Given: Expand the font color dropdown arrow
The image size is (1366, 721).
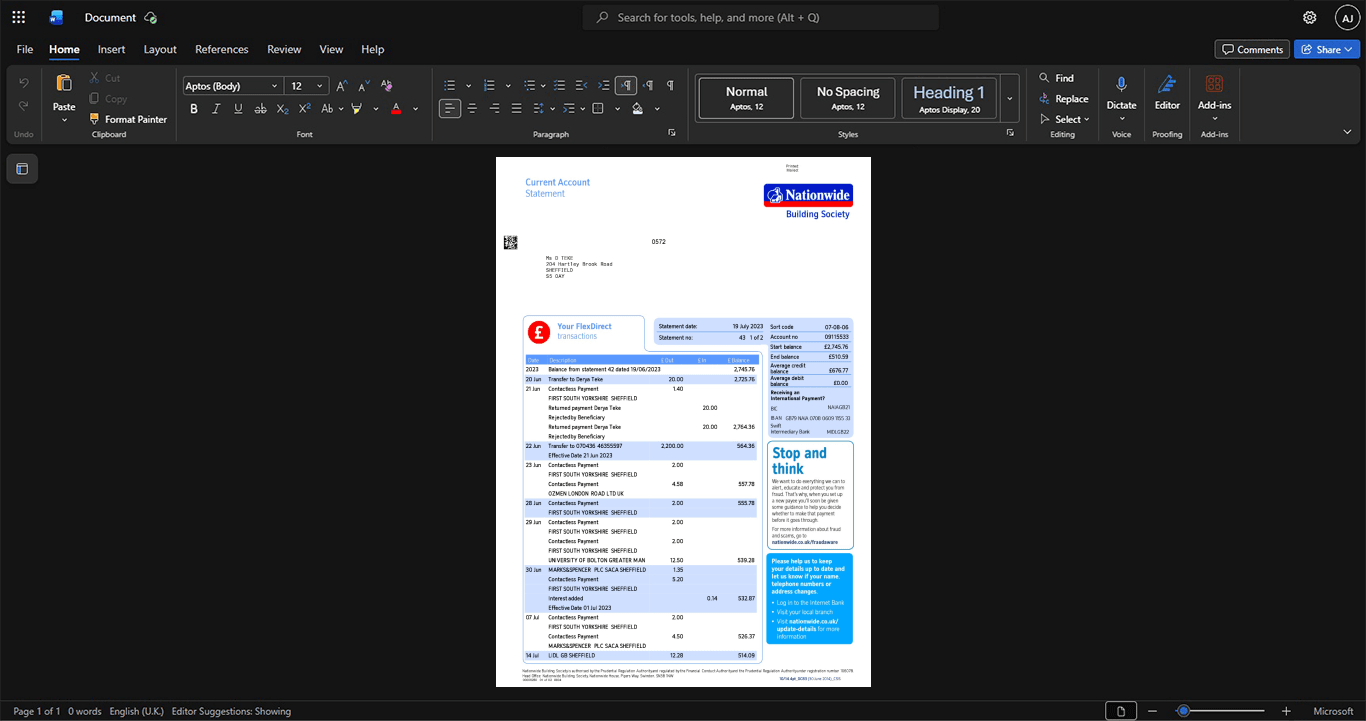Looking at the screenshot, I should tap(416, 108).
